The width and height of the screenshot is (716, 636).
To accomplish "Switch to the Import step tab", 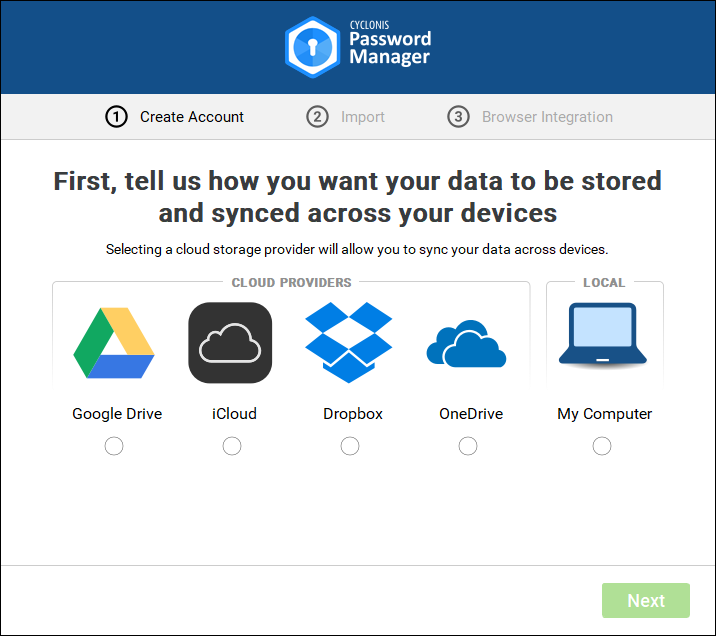I will tap(362, 117).
